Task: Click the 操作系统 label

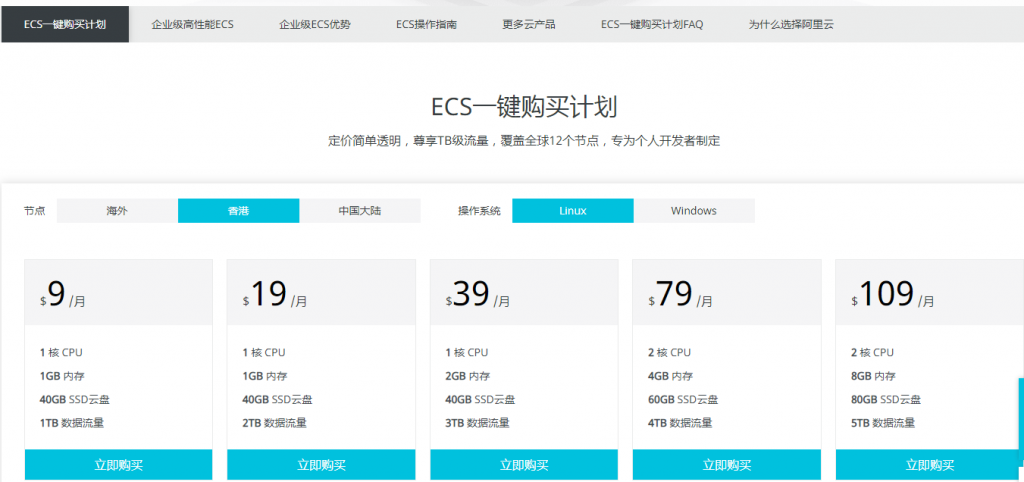Action: click(479, 211)
